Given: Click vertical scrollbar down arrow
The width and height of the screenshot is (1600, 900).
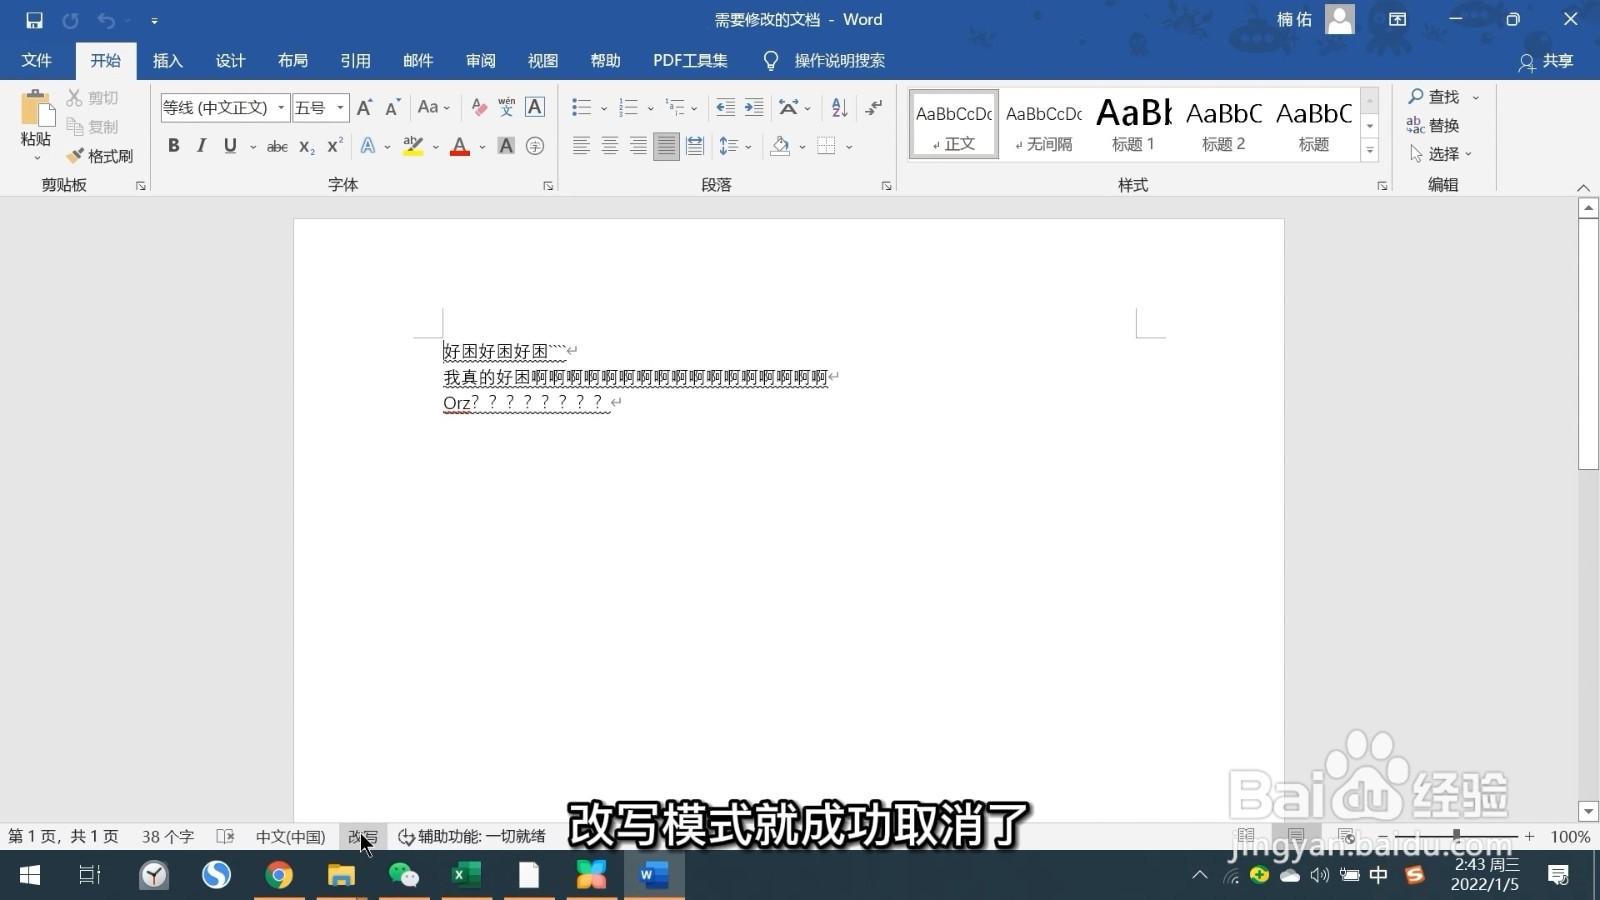Looking at the screenshot, I should click(1588, 811).
